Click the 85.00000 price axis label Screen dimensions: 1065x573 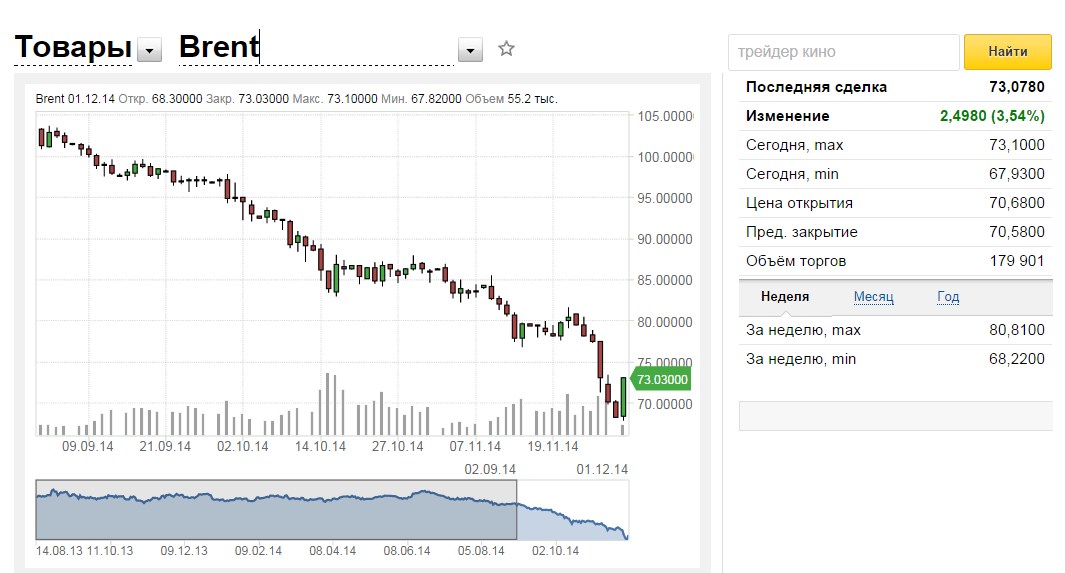click(665, 280)
